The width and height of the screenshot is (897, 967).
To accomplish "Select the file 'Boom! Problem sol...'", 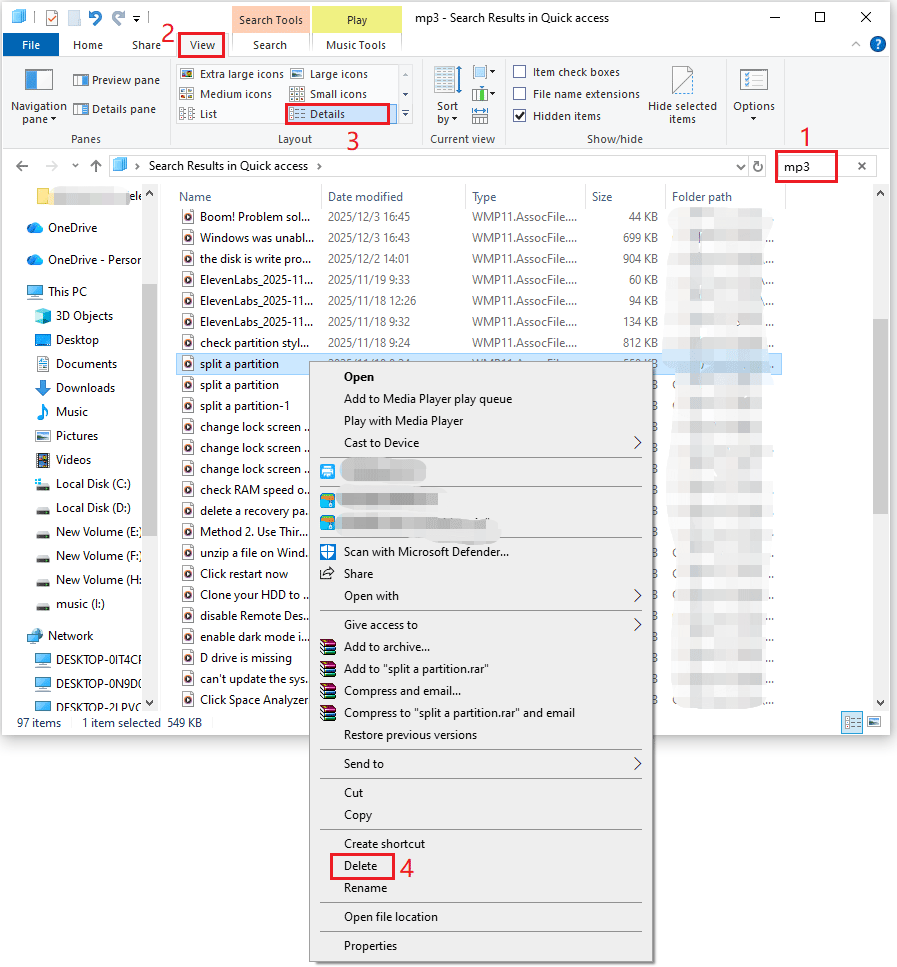I will click(255, 217).
